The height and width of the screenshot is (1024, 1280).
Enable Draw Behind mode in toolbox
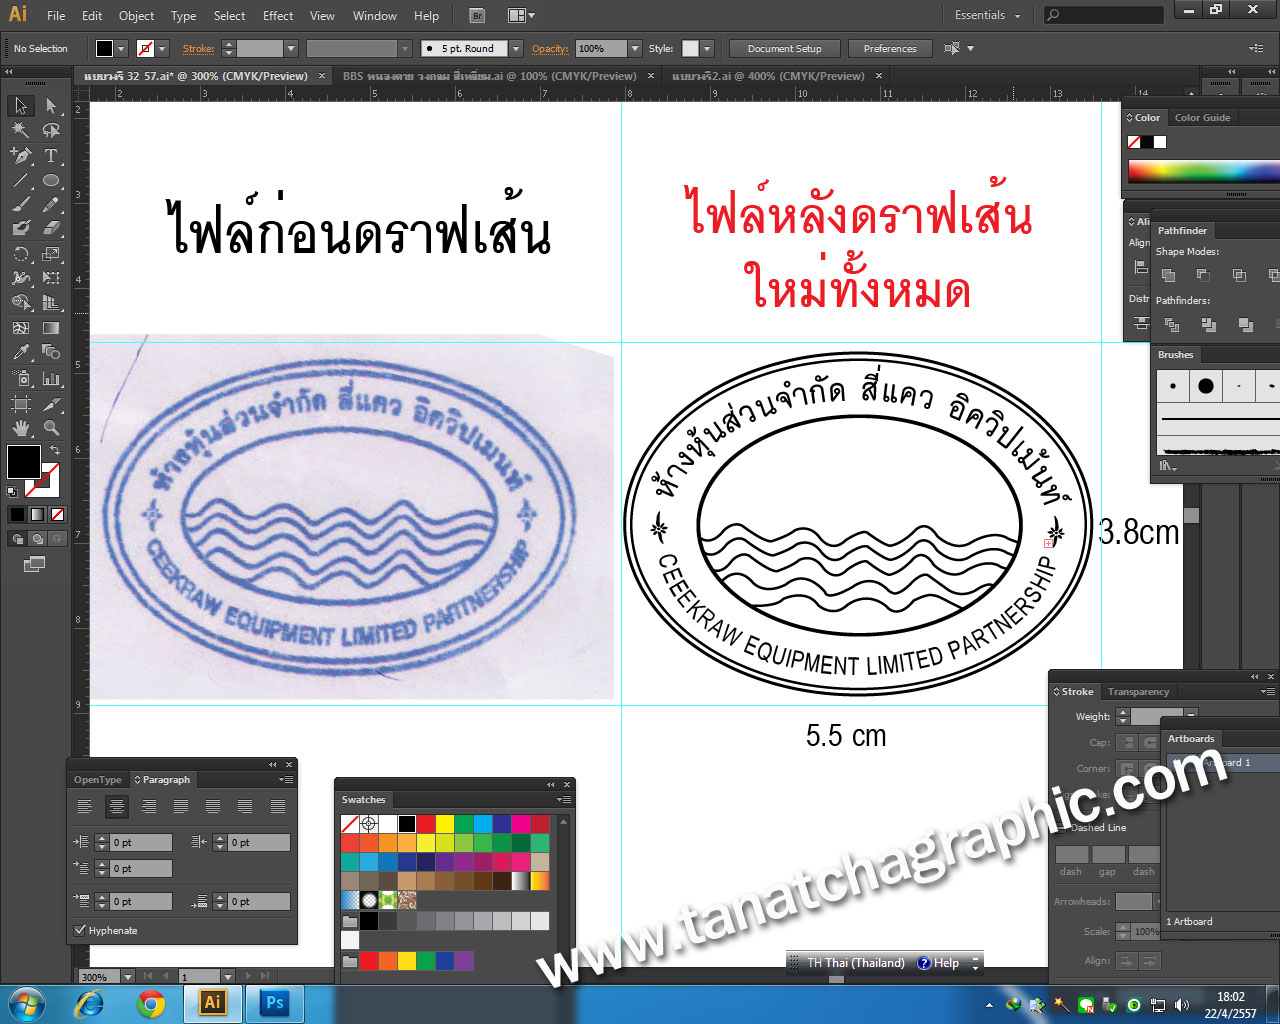[37, 539]
